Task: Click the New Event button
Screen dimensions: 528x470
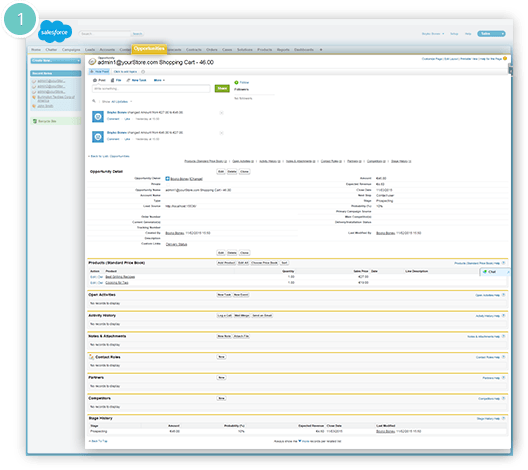Action: (x=241, y=295)
